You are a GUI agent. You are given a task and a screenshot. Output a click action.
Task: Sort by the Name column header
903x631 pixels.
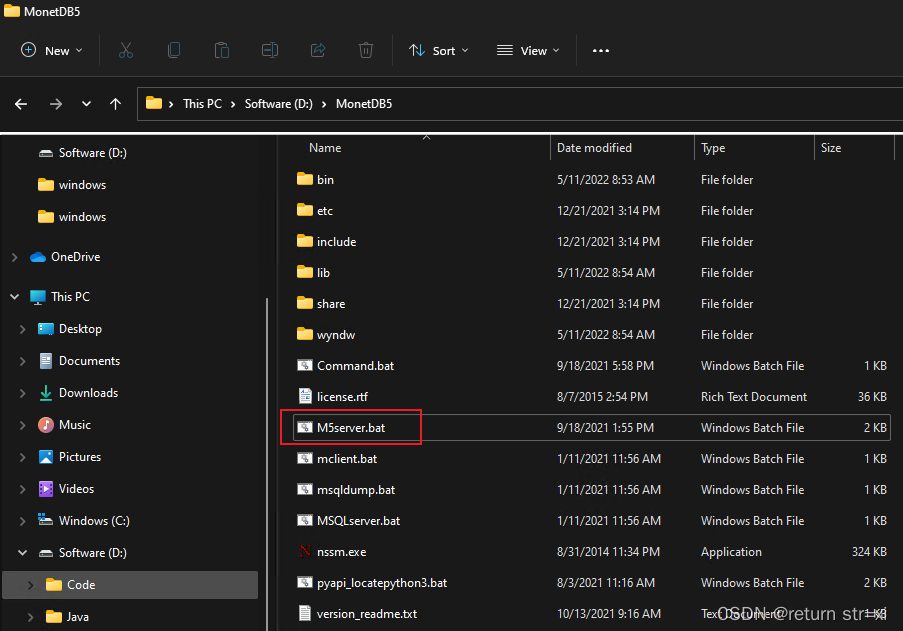point(325,148)
